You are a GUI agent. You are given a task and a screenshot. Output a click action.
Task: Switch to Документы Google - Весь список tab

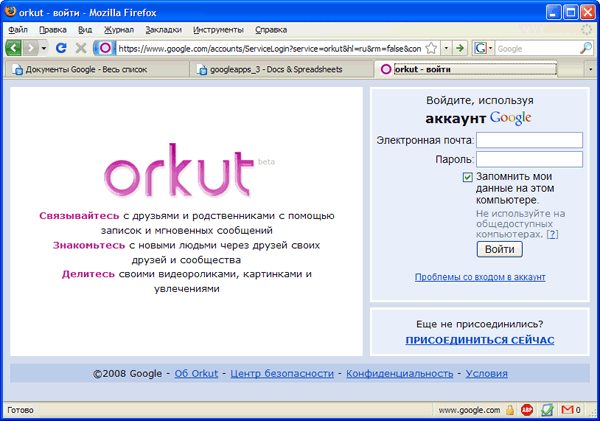coord(96,69)
